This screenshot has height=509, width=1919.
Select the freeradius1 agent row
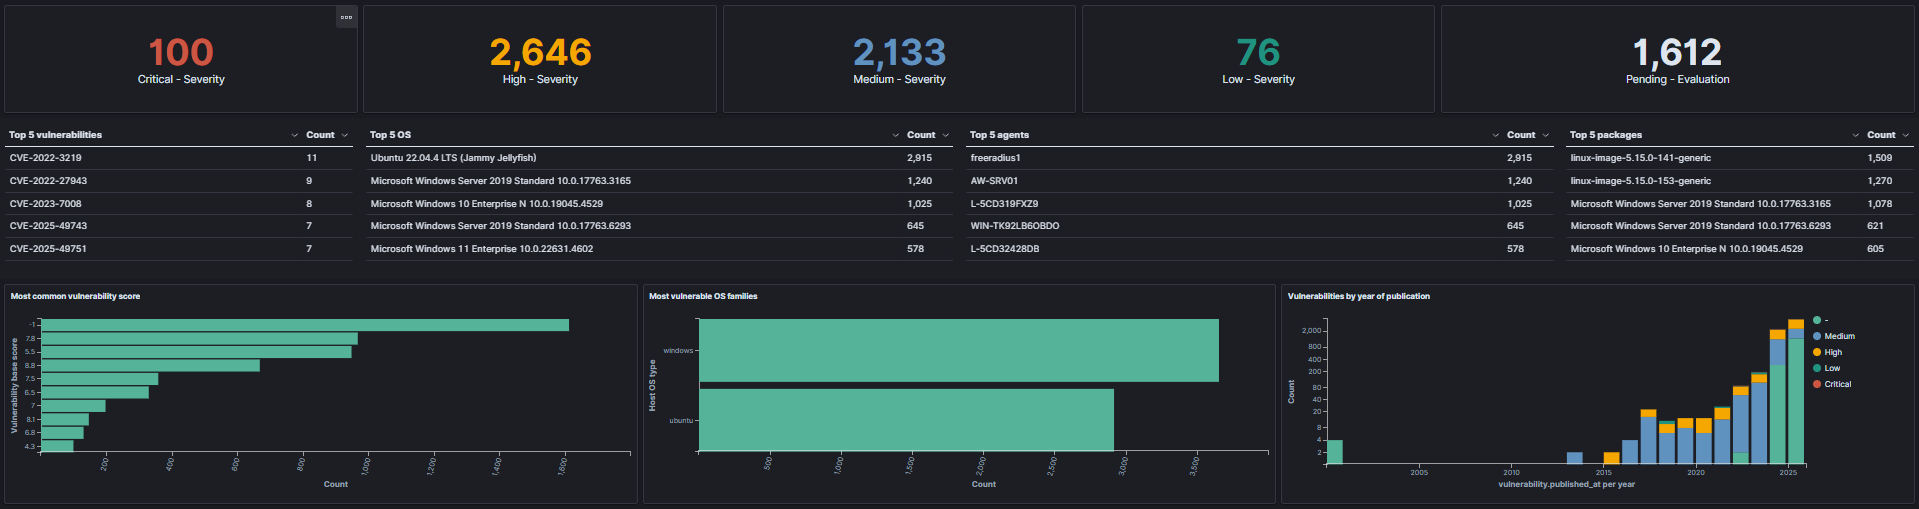(x=995, y=158)
